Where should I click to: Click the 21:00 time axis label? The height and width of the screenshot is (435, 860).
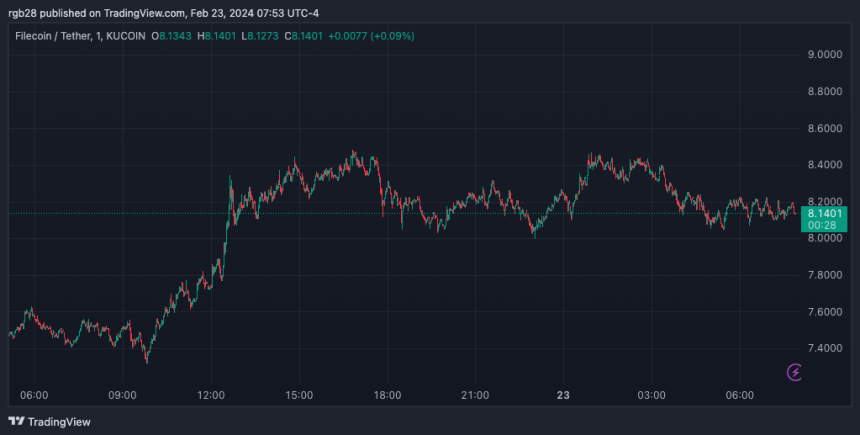475,396
